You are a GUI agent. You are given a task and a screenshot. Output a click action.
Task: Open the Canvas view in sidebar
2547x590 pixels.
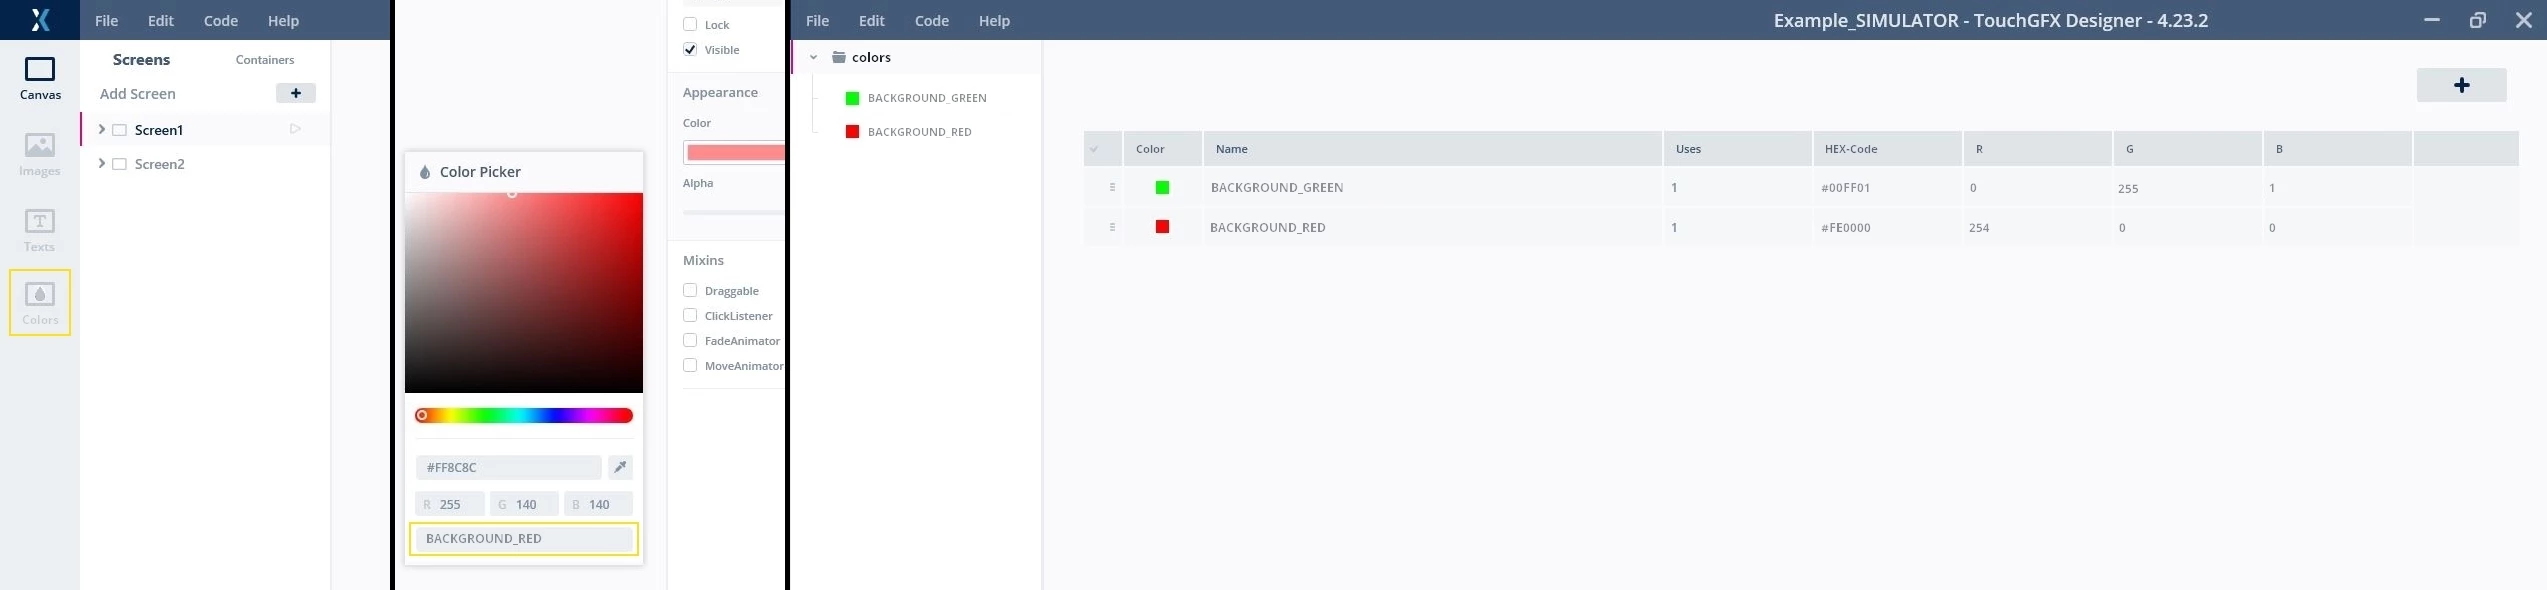pos(40,78)
